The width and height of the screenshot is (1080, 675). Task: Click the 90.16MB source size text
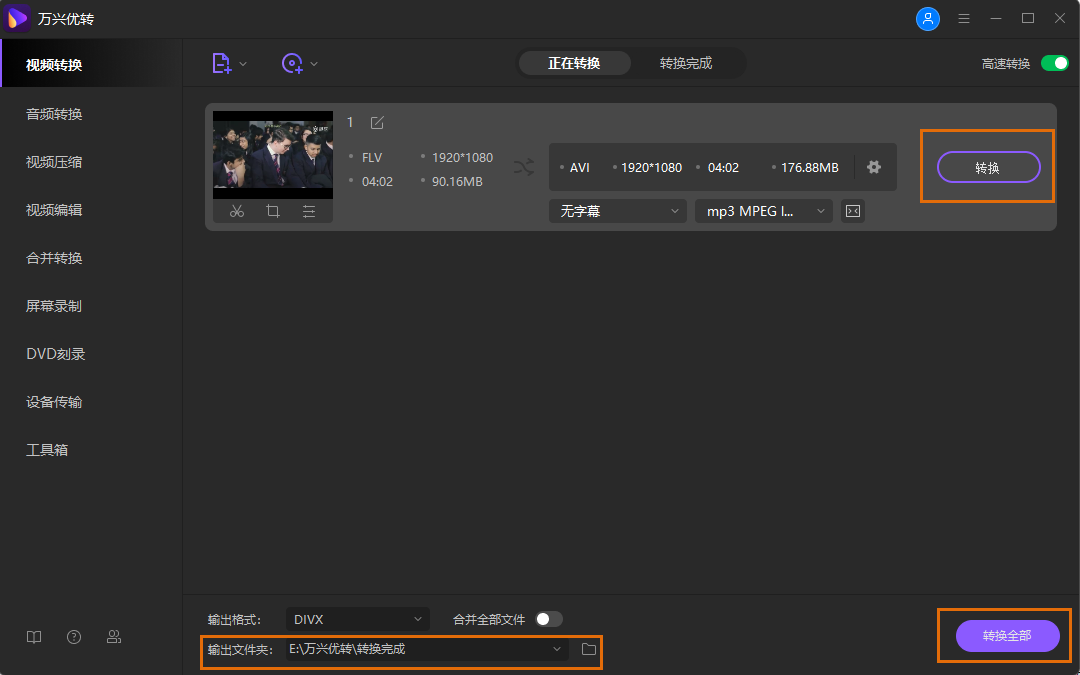pos(457,182)
